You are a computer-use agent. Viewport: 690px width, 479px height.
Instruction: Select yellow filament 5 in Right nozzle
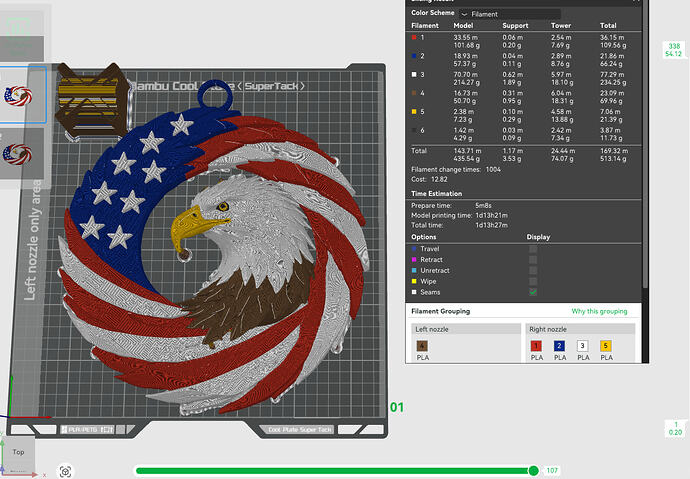tap(606, 346)
